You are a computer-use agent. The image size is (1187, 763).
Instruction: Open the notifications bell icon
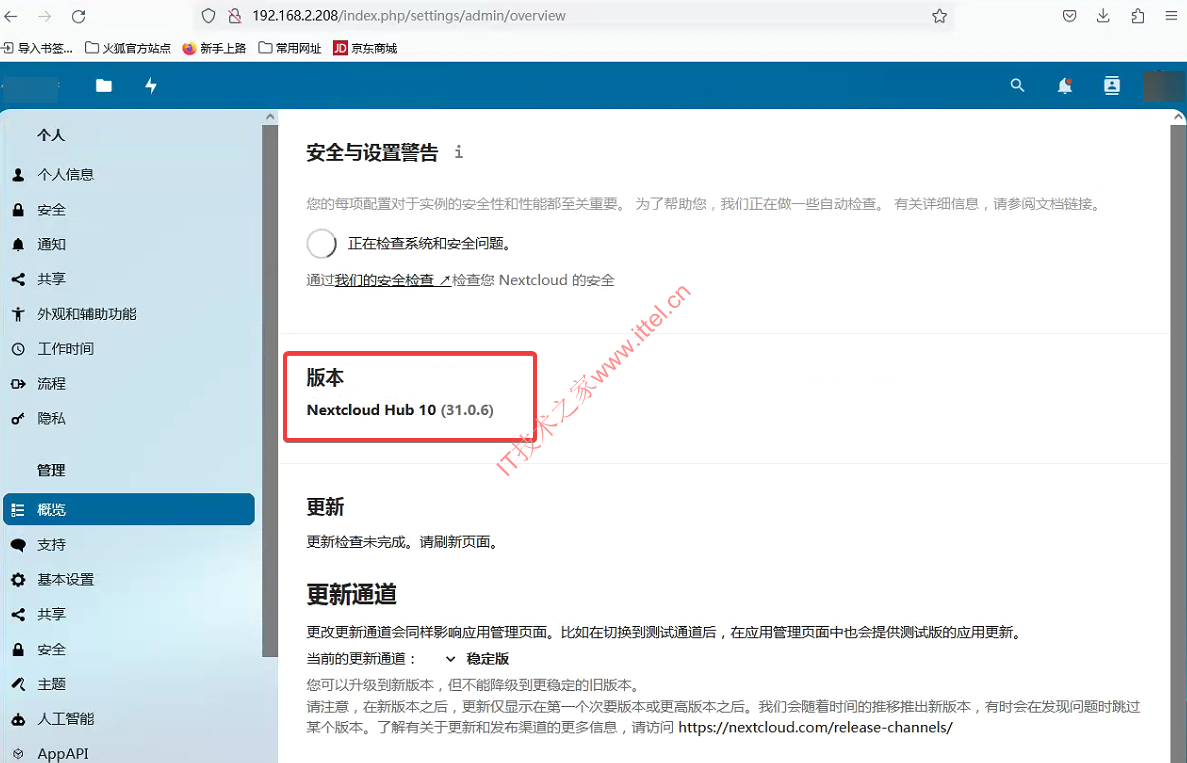[1064, 86]
